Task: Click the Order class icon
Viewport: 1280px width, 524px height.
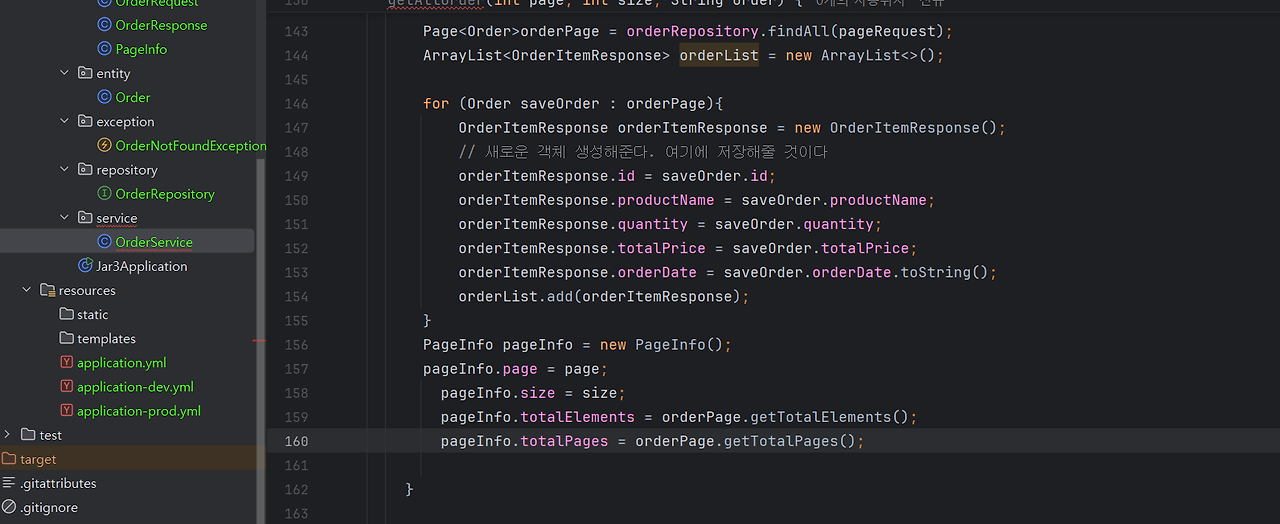Action: point(105,97)
